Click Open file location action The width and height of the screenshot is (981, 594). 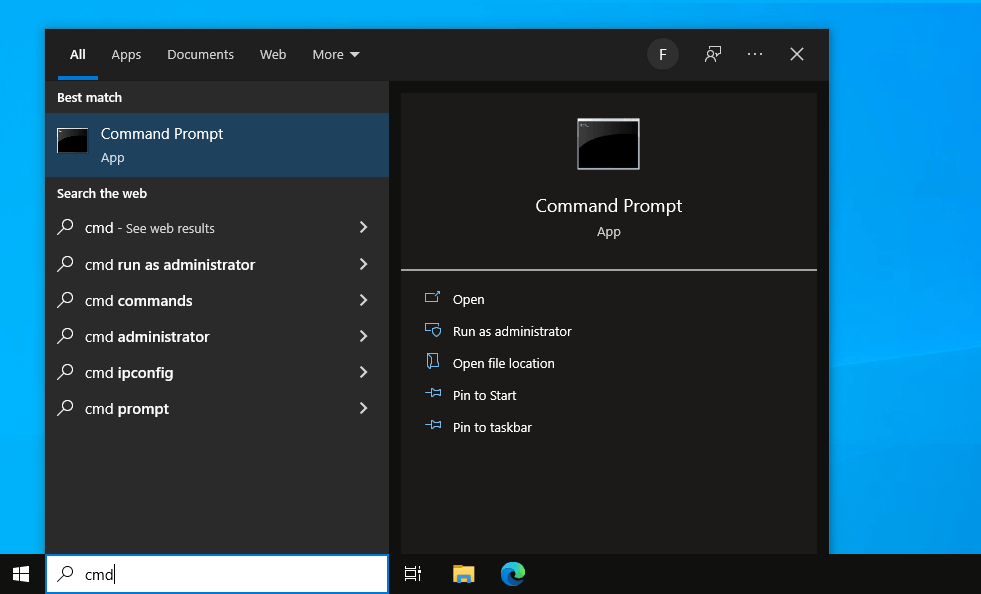pos(503,363)
